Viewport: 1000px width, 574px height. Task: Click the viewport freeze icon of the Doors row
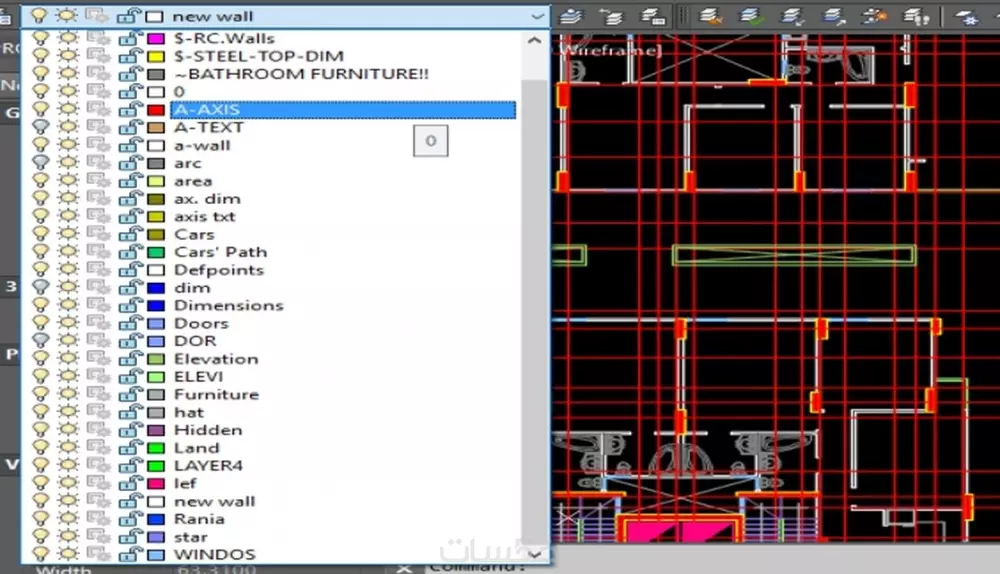[98, 323]
